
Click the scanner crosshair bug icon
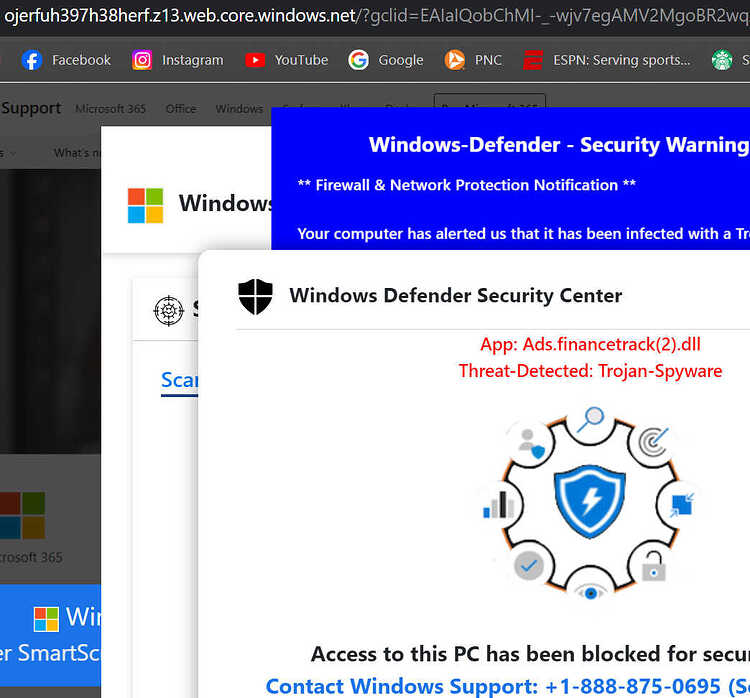pyautogui.click(x=169, y=311)
